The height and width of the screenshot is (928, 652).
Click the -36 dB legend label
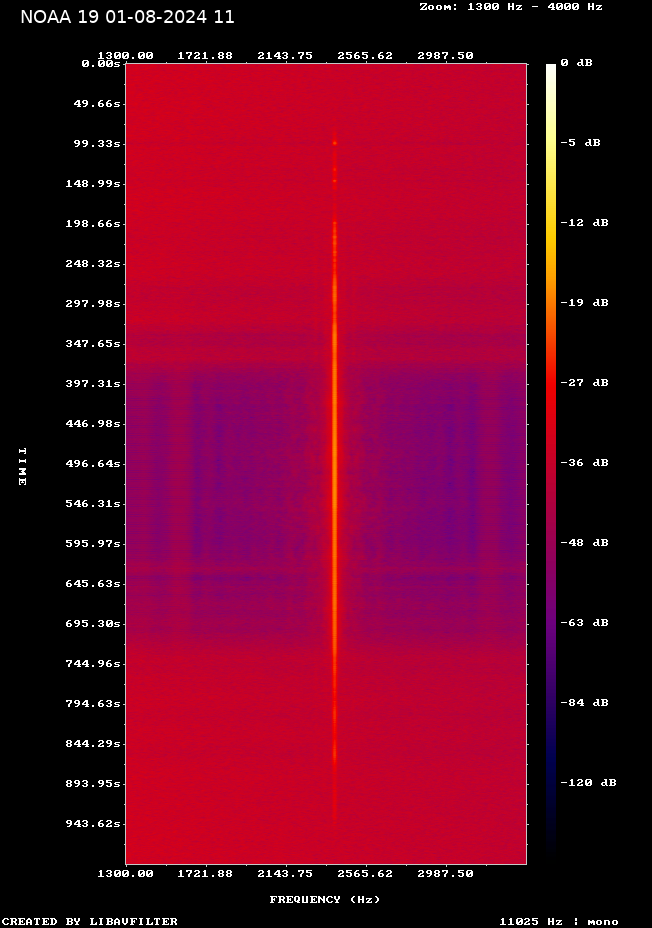pos(585,462)
